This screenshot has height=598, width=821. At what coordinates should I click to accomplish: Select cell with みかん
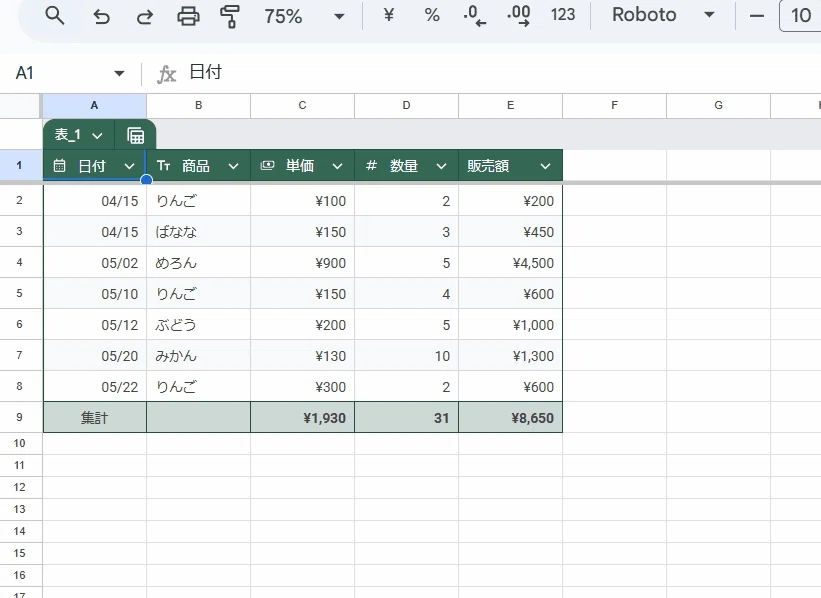point(198,356)
